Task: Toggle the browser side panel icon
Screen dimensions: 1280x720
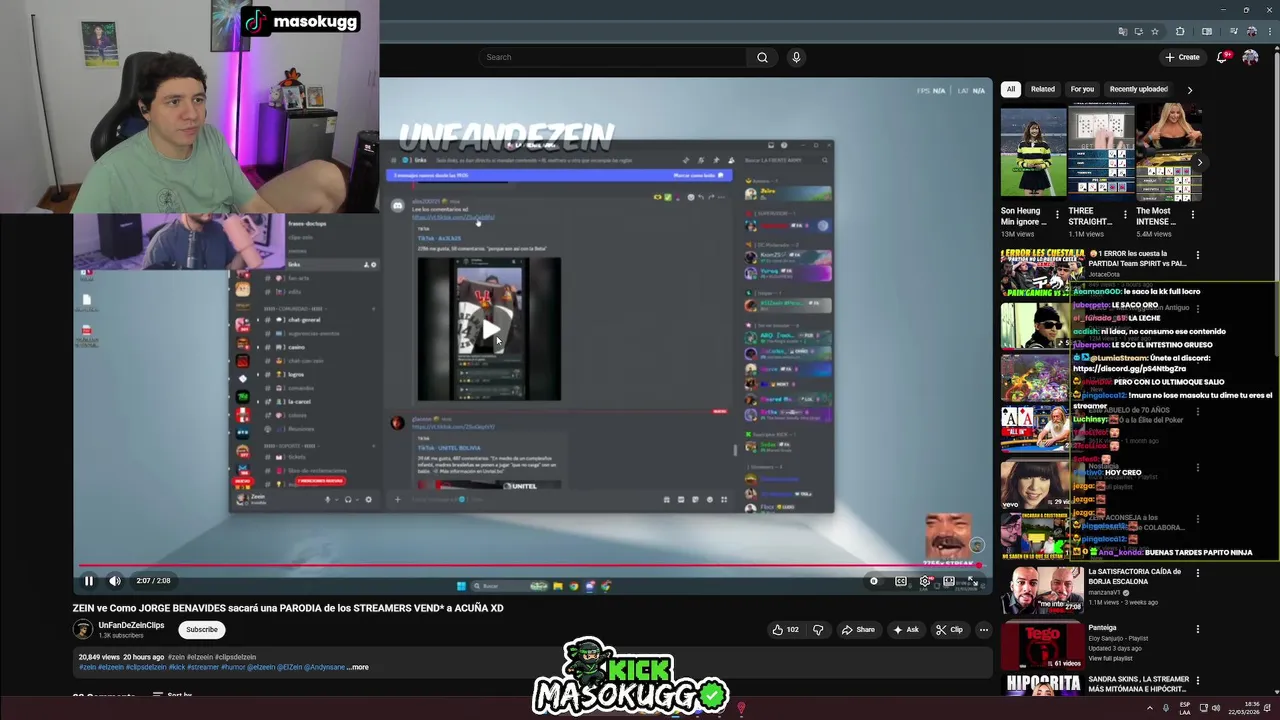Action: [1207, 31]
